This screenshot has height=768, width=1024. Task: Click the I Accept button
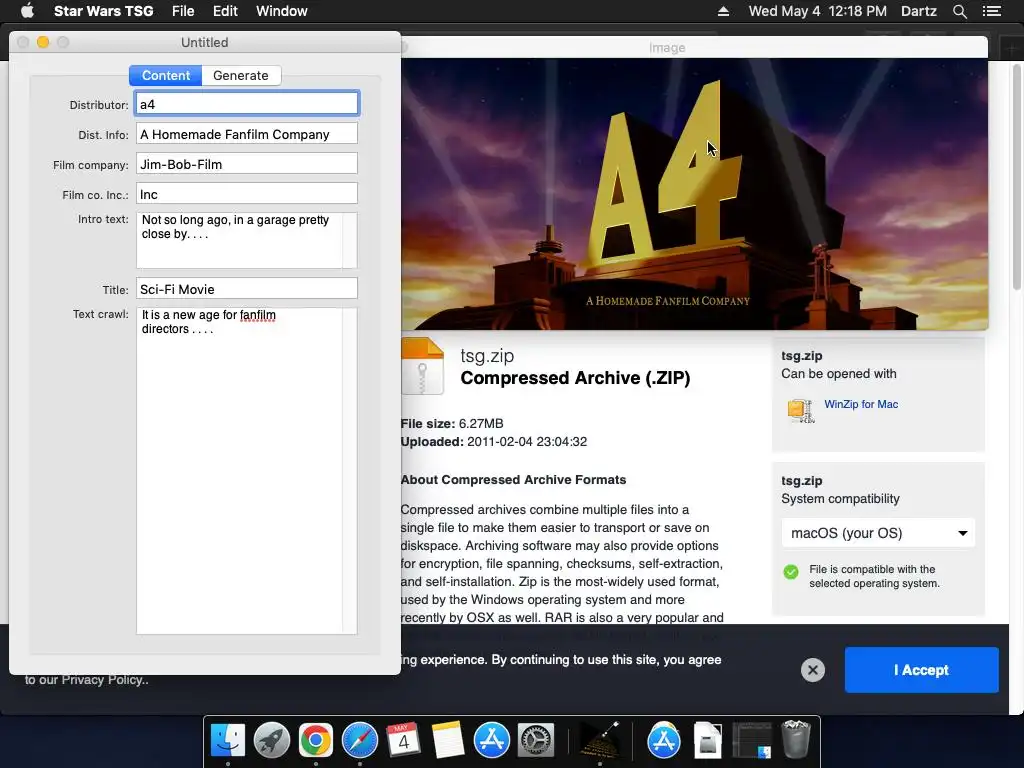(921, 669)
